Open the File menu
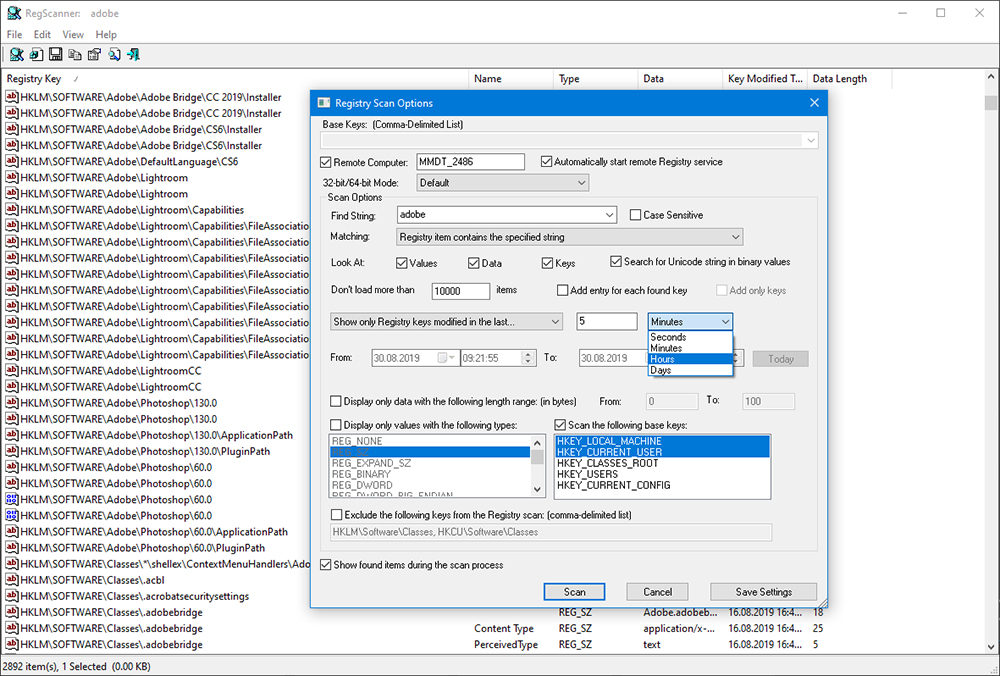Screen dimensions: 1000x676 click(x=14, y=34)
